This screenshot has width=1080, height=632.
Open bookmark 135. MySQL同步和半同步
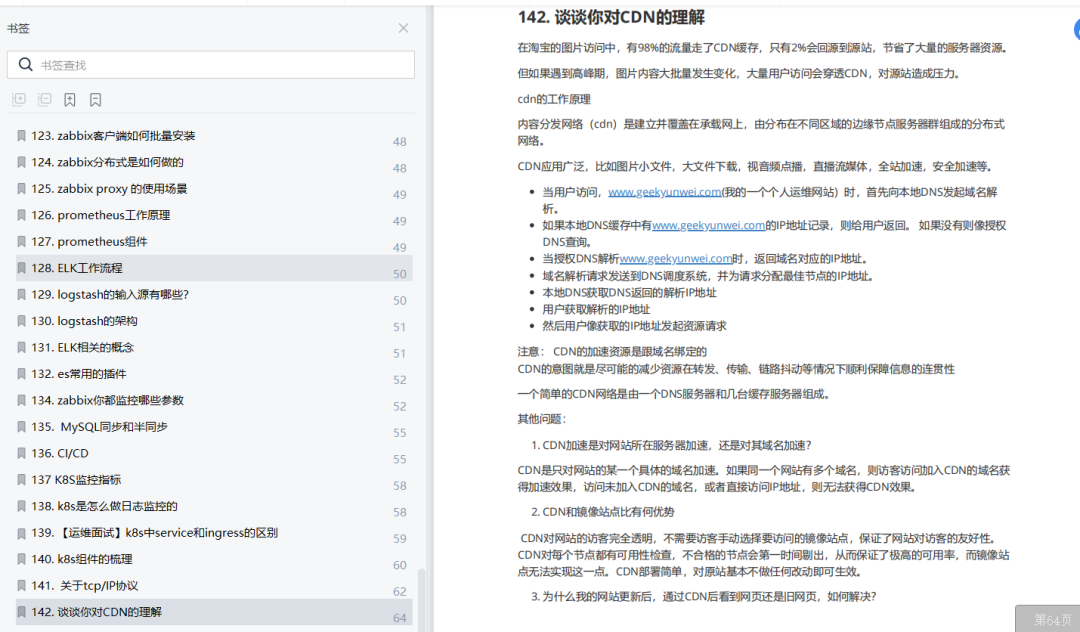point(214,428)
